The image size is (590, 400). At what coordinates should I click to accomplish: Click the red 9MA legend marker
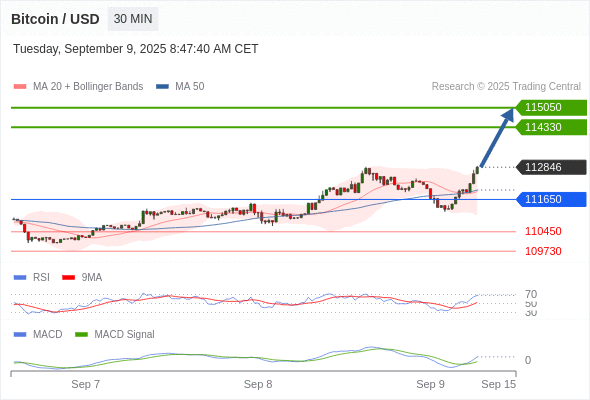tap(68, 277)
